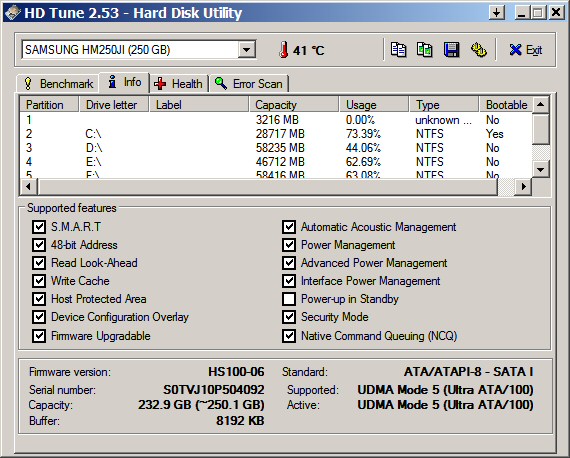570x458 pixels.
Task: Toggle Power Management checkbox
Action: click(289, 245)
